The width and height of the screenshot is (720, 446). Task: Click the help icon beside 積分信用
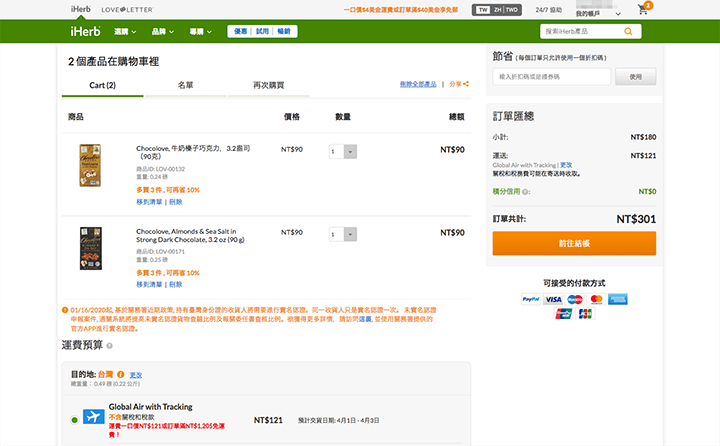(x=525, y=192)
